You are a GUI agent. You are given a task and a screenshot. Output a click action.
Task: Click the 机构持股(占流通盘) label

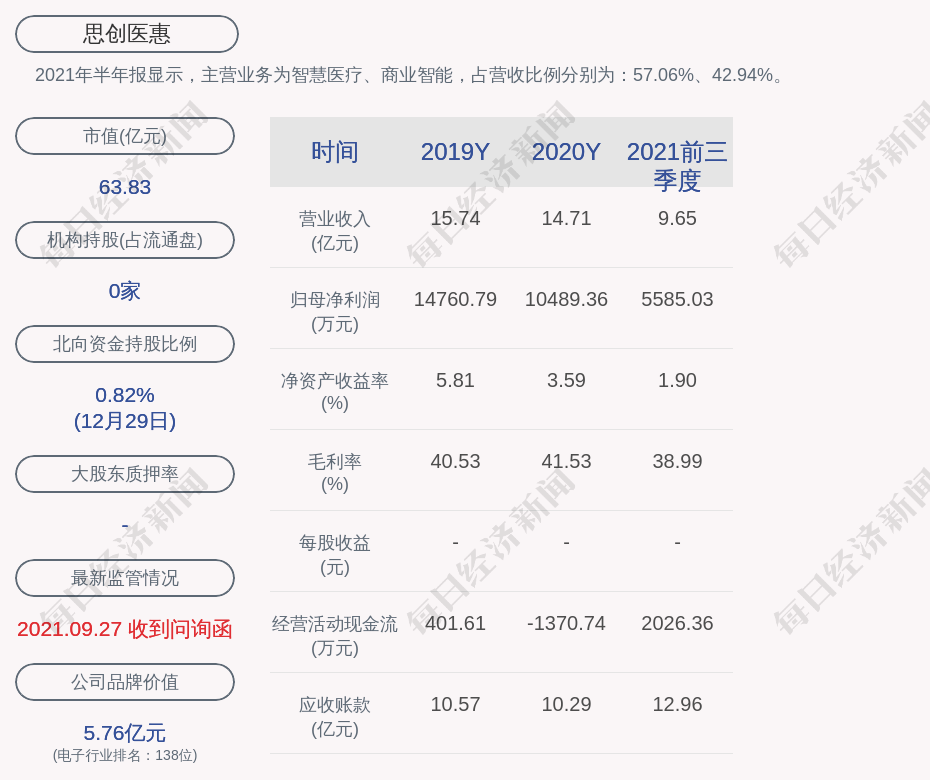tap(125, 240)
